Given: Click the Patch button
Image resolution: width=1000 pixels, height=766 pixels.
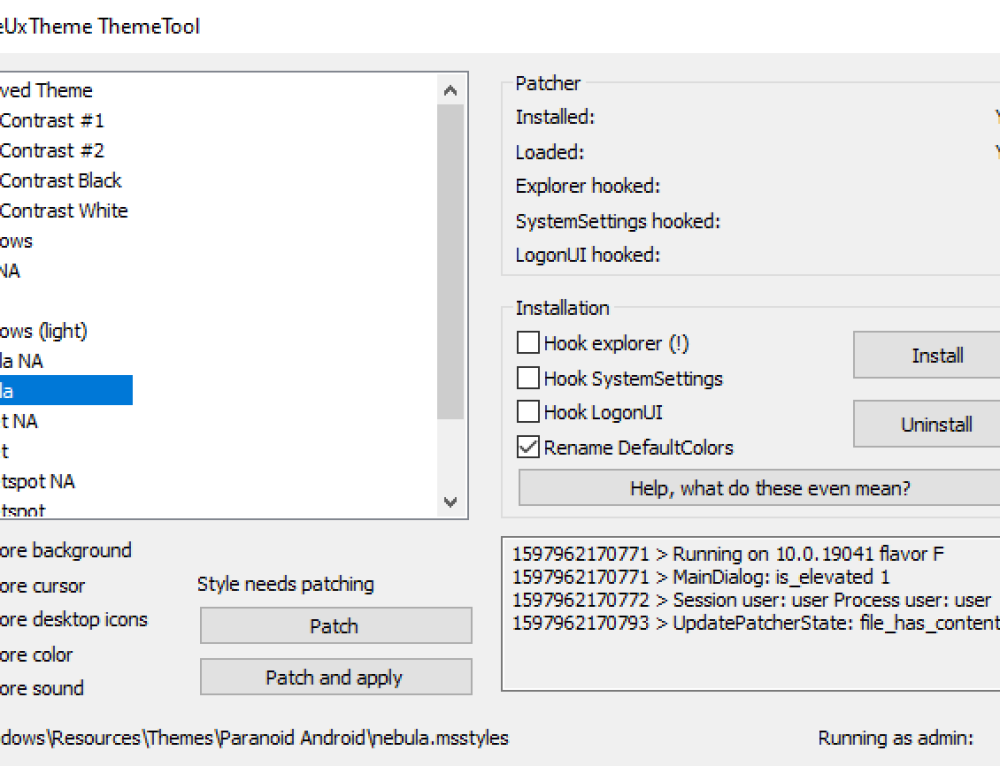Looking at the screenshot, I should click(335, 626).
